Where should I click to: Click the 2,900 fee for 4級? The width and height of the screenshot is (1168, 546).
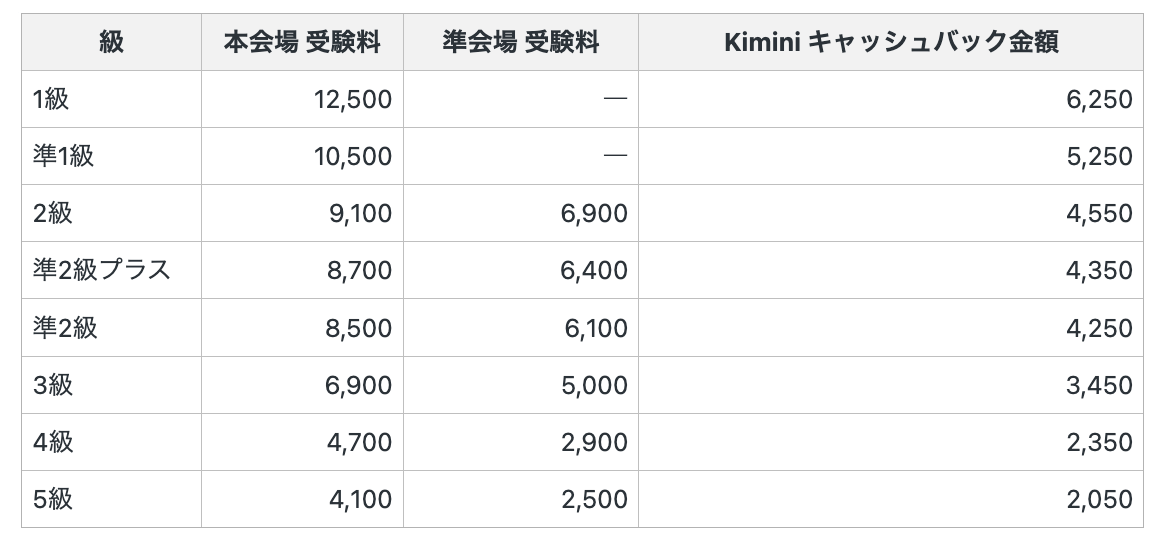pos(595,442)
